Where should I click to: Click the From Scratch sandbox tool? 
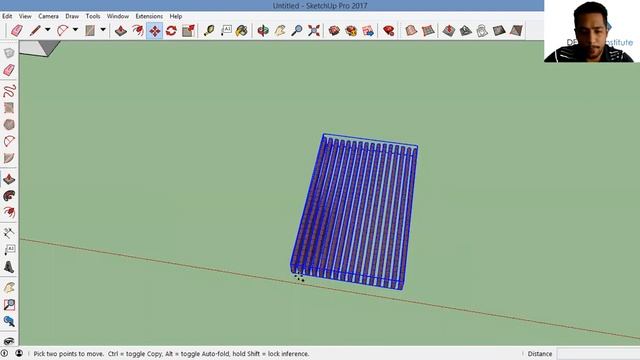click(x=428, y=31)
